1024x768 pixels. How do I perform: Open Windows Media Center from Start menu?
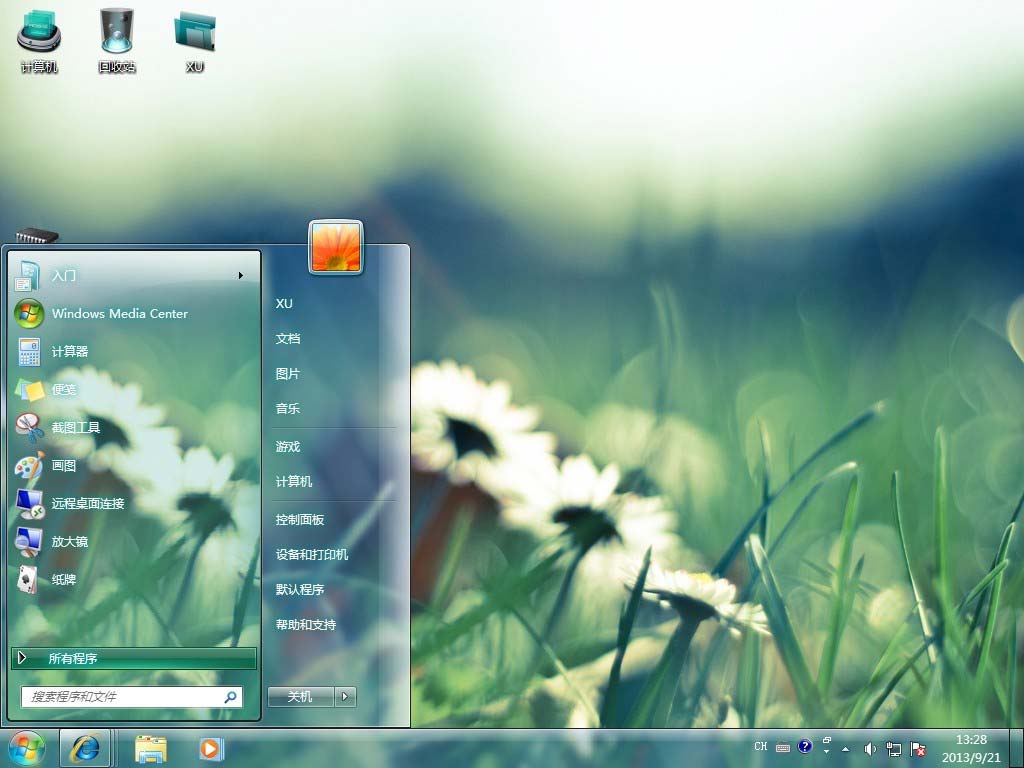coord(119,313)
